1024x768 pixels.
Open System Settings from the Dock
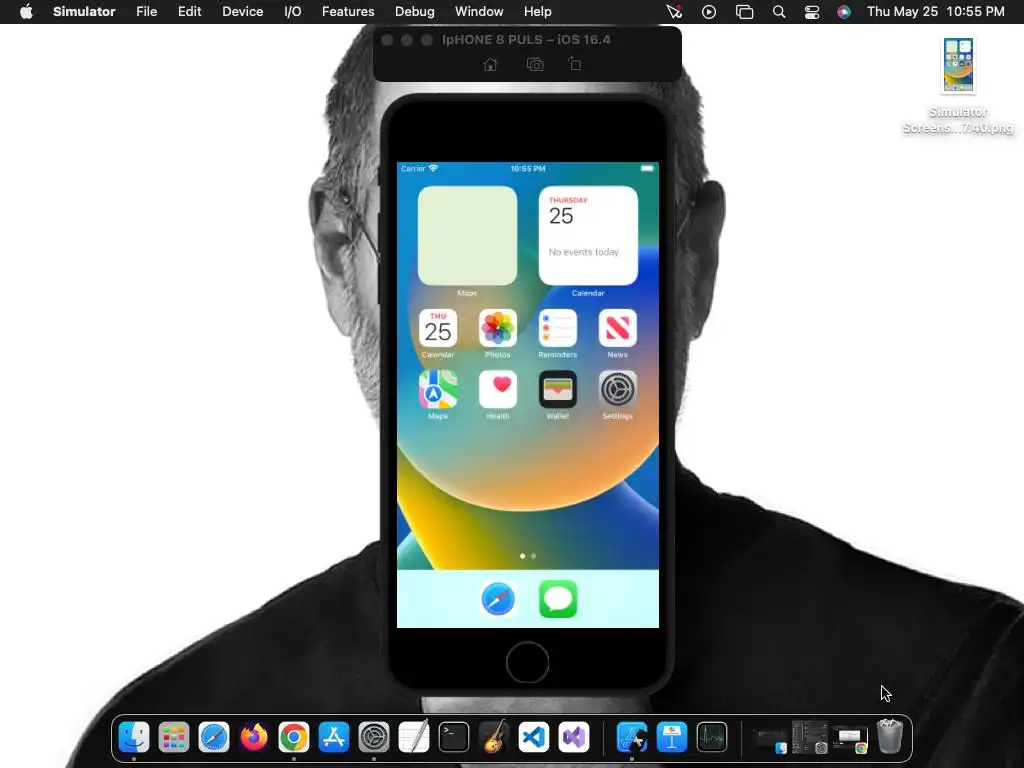(x=374, y=737)
